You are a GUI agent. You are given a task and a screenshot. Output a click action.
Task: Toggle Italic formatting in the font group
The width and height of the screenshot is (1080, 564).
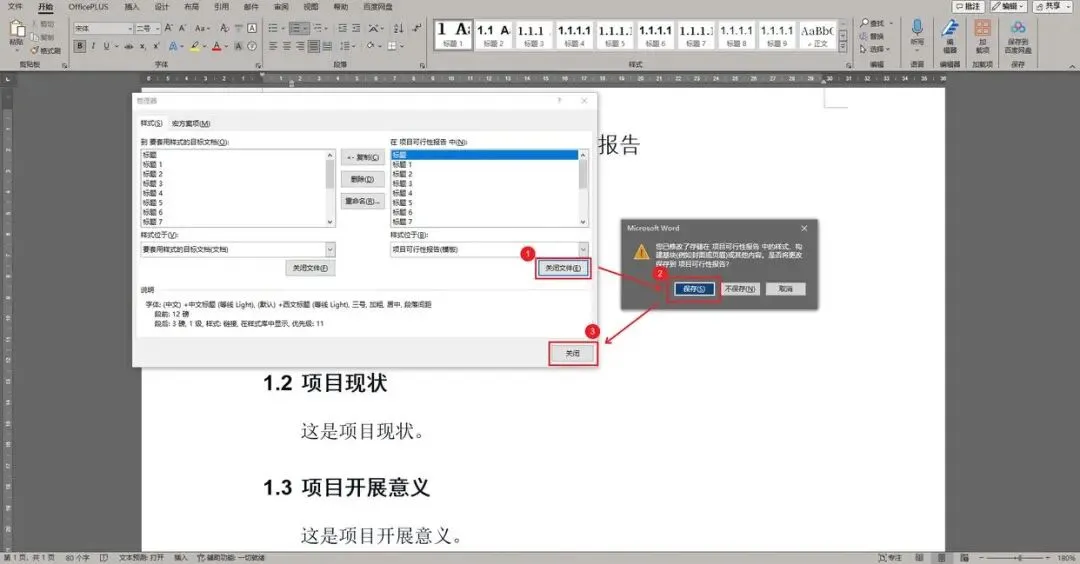point(93,46)
